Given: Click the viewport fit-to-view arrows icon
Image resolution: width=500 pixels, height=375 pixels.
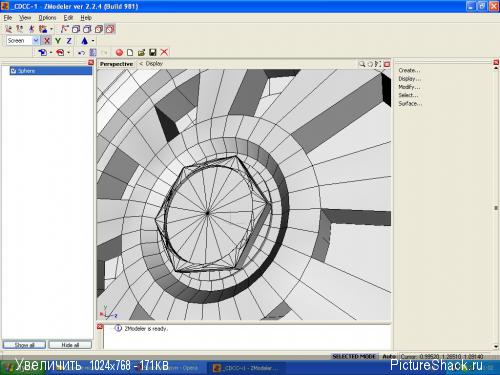Looking at the screenshot, I should [x=378, y=64].
